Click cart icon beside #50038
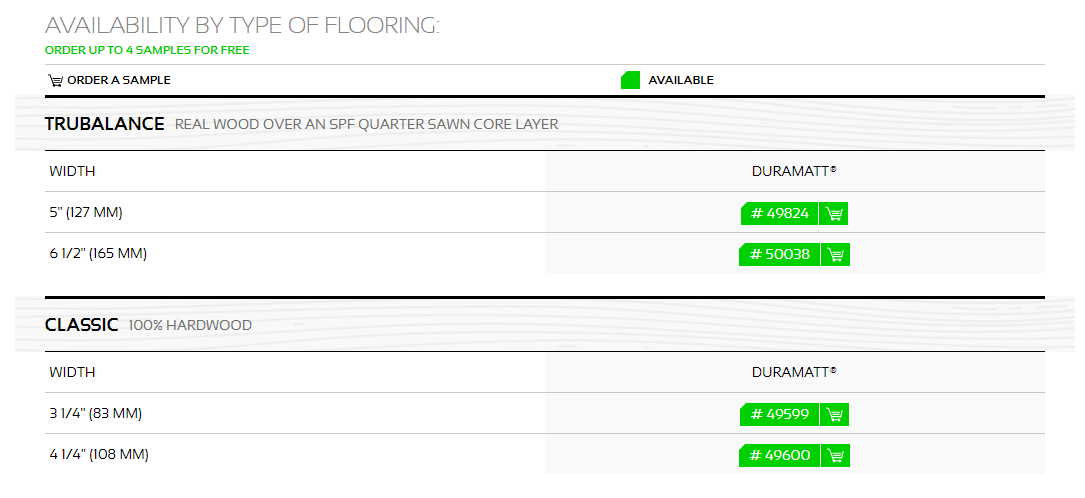This screenshot has height=498, width=1085. (836, 255)
